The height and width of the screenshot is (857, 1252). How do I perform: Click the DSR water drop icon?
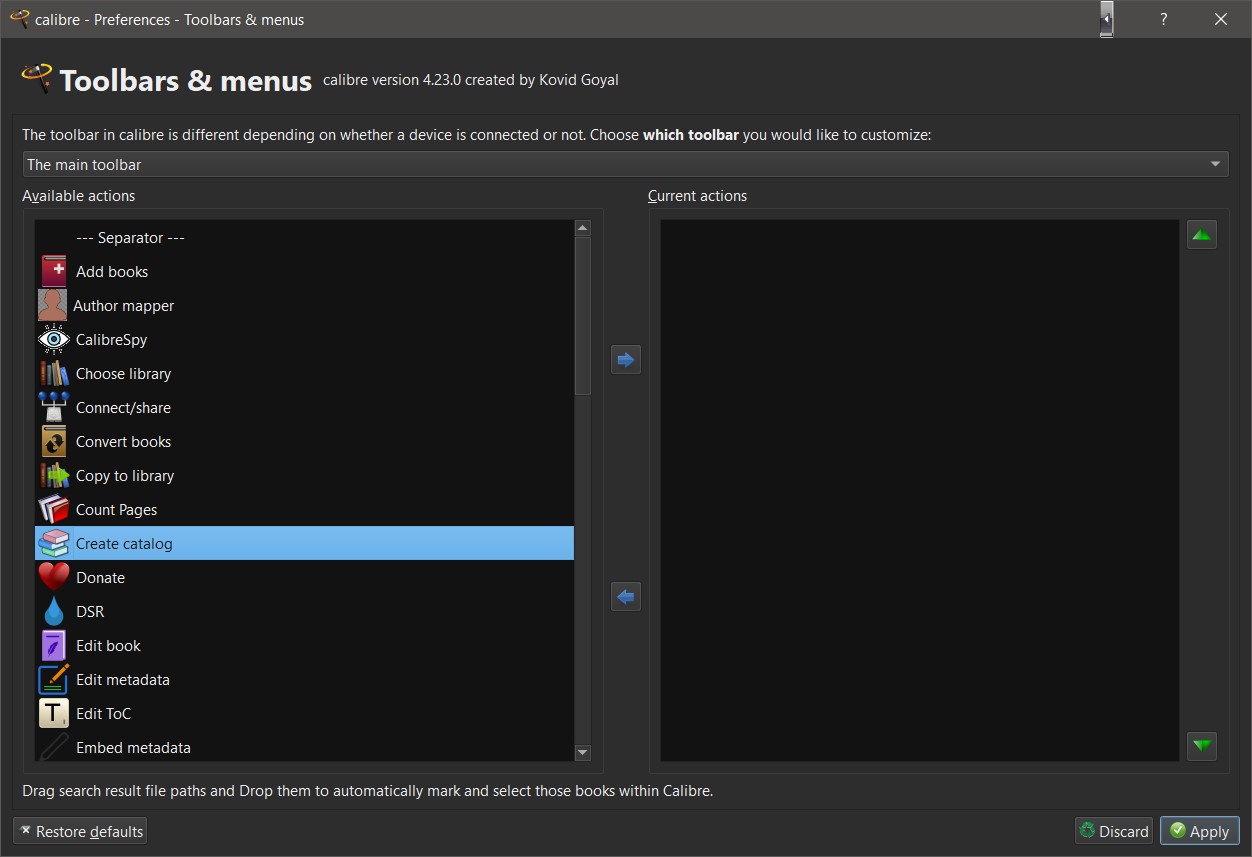pos(54,611)
